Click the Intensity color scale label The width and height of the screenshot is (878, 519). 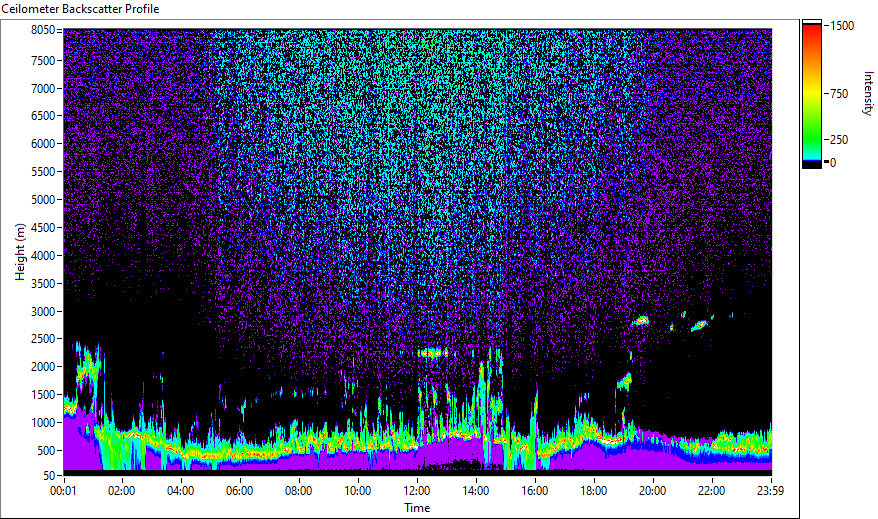(868, 93)
